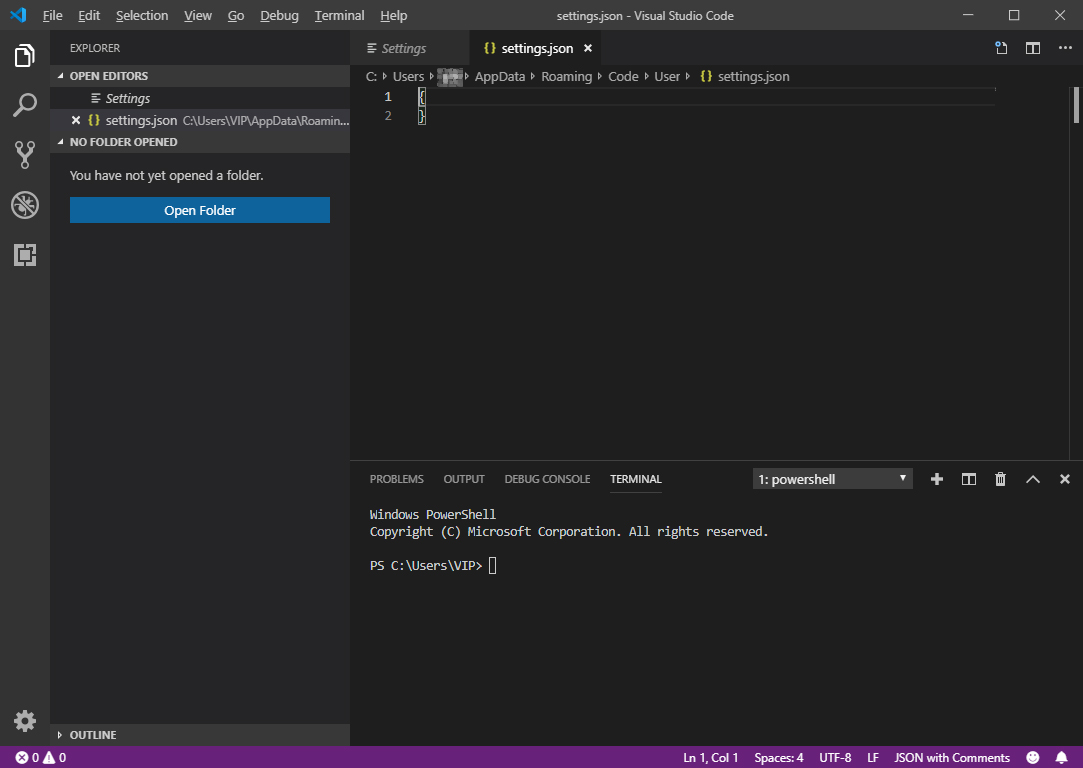The image size is (1083, 768).
Task: Select settings.json in Open Editors list
Action: (x=200, y=120)
